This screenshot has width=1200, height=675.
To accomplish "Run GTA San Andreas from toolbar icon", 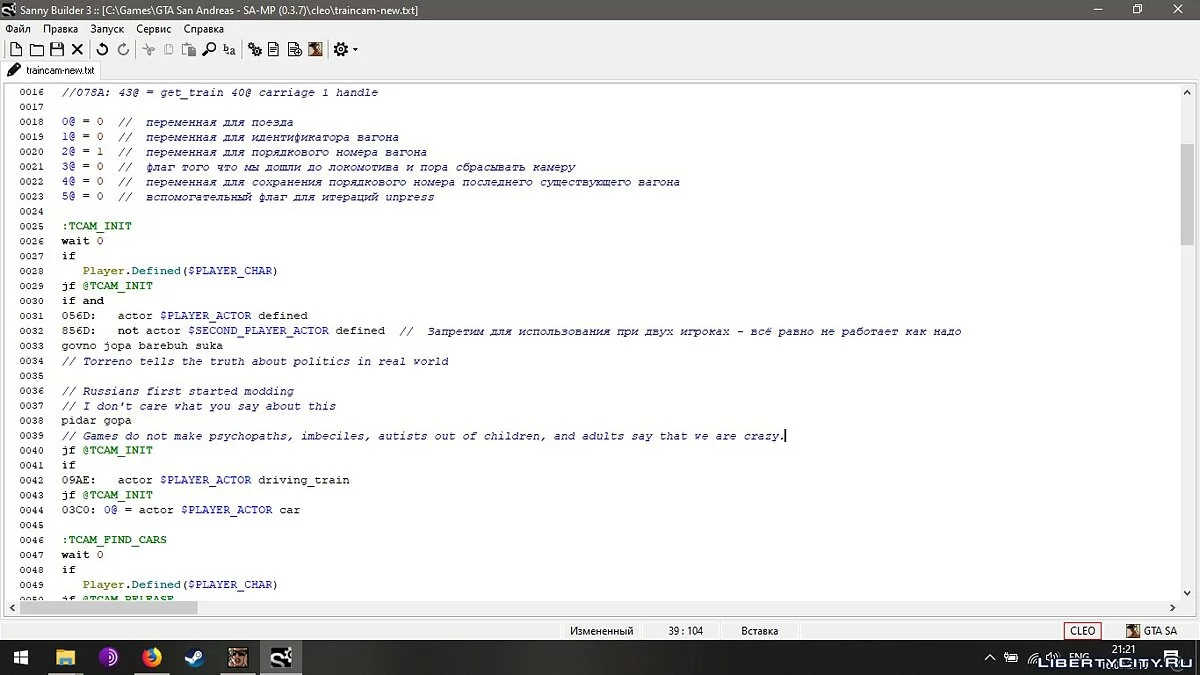I will point(315,49).
